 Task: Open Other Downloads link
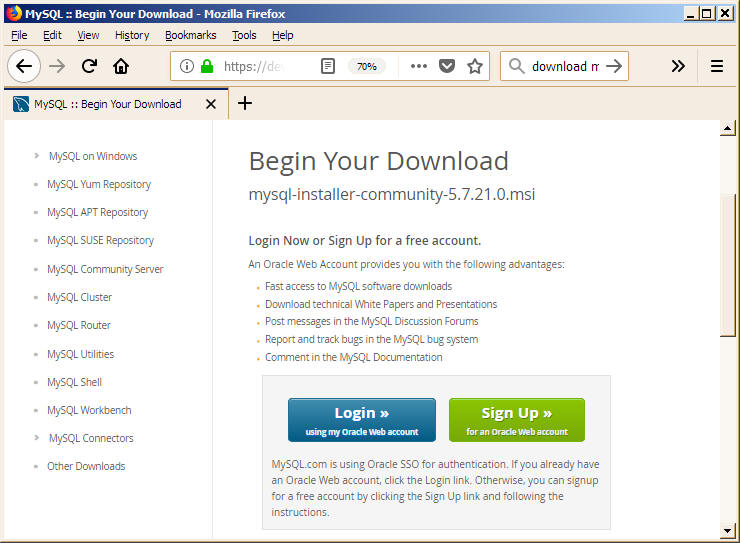86,466
